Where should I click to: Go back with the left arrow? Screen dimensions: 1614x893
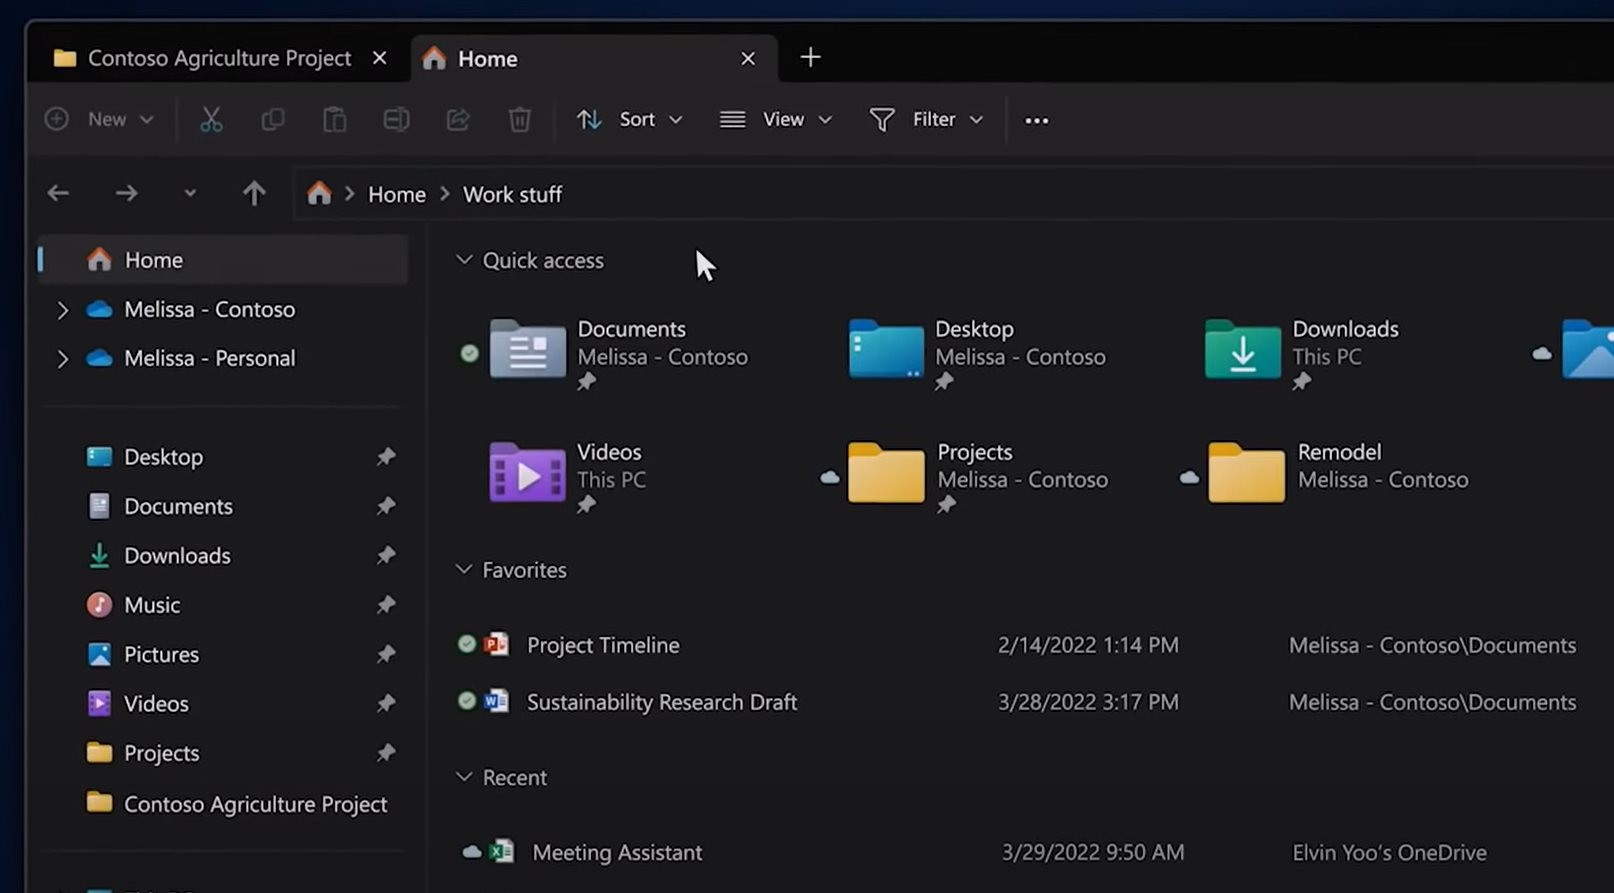pos(58,194)
